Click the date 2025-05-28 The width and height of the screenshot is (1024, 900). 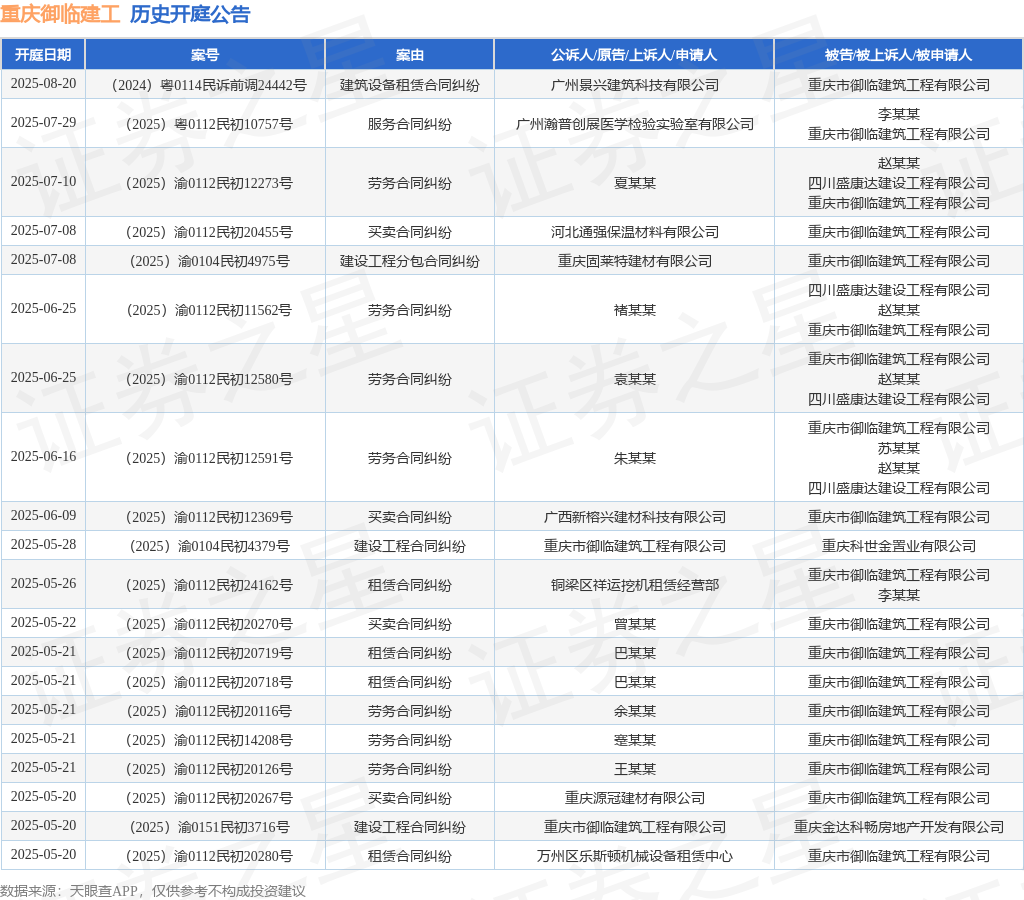[x=43, y=545]
